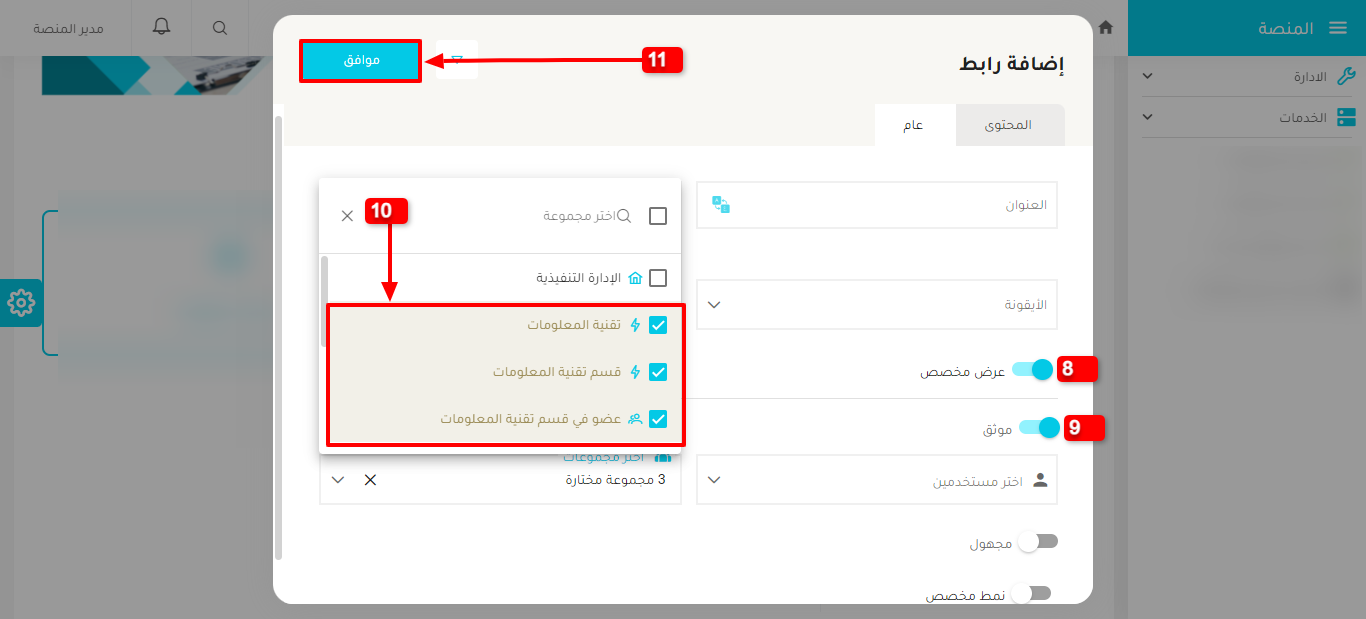Open the الأيقونة dropdown

pyautogui.click(x=714, y=304)
